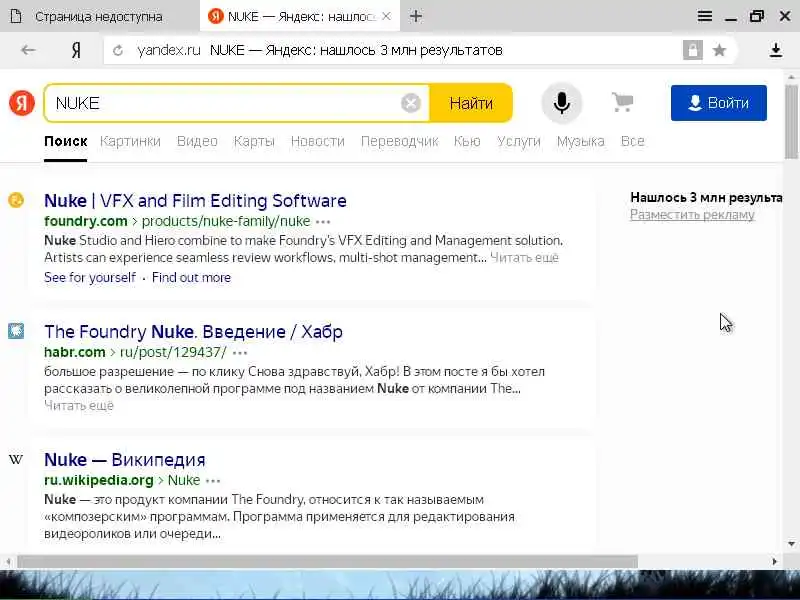800x600 pixels.
Task: Select the Поиск search tab
Action: coord(65,141)
